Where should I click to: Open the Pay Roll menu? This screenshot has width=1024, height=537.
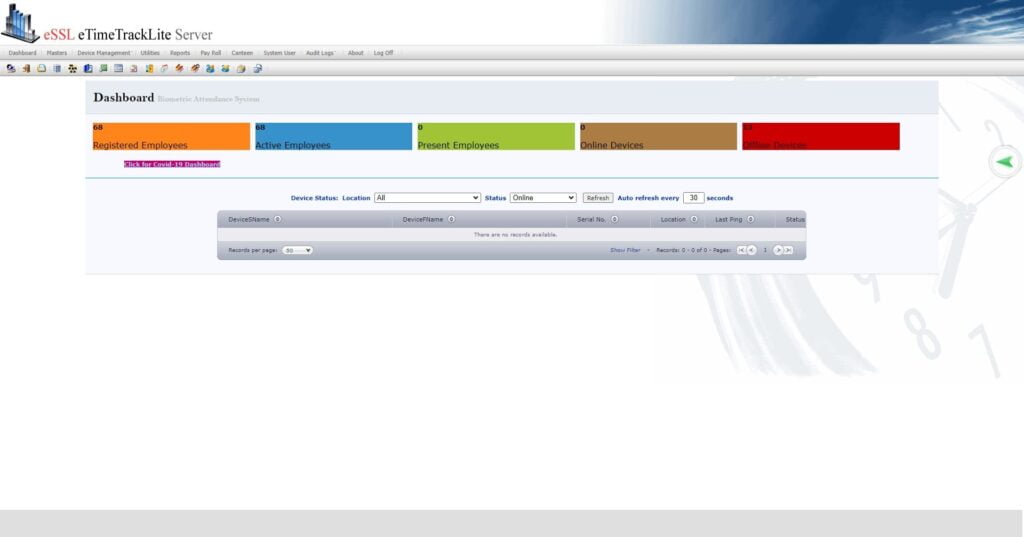click(210, 53)
